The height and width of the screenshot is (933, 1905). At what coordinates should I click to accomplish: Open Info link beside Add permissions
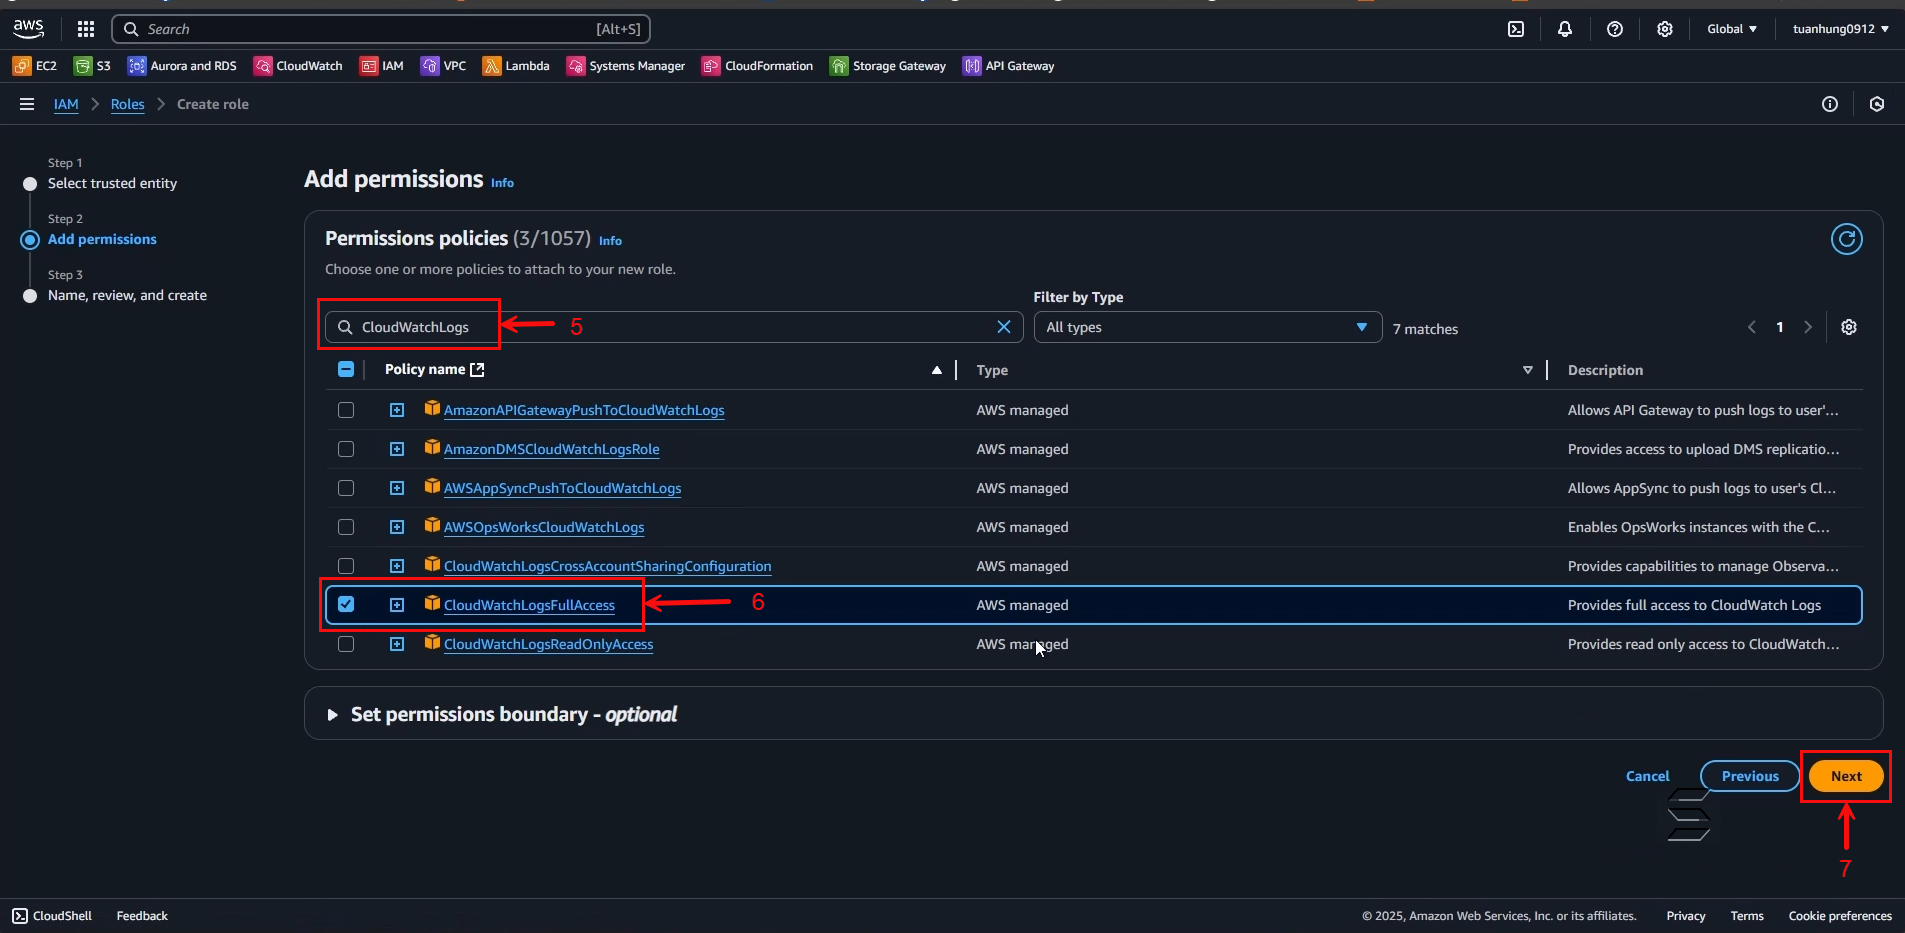pos(502,183)
